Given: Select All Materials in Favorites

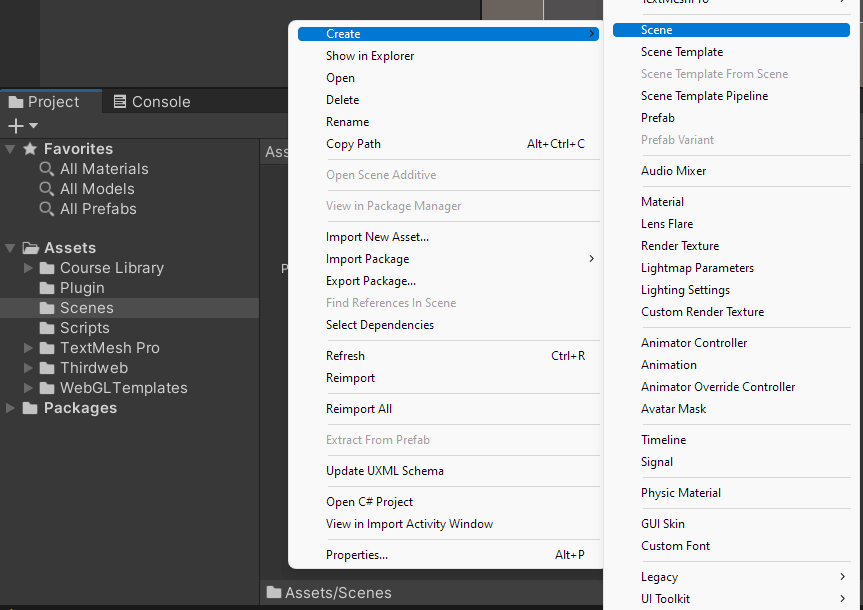Looking at the screenshot, I should (x=104, y=169).
